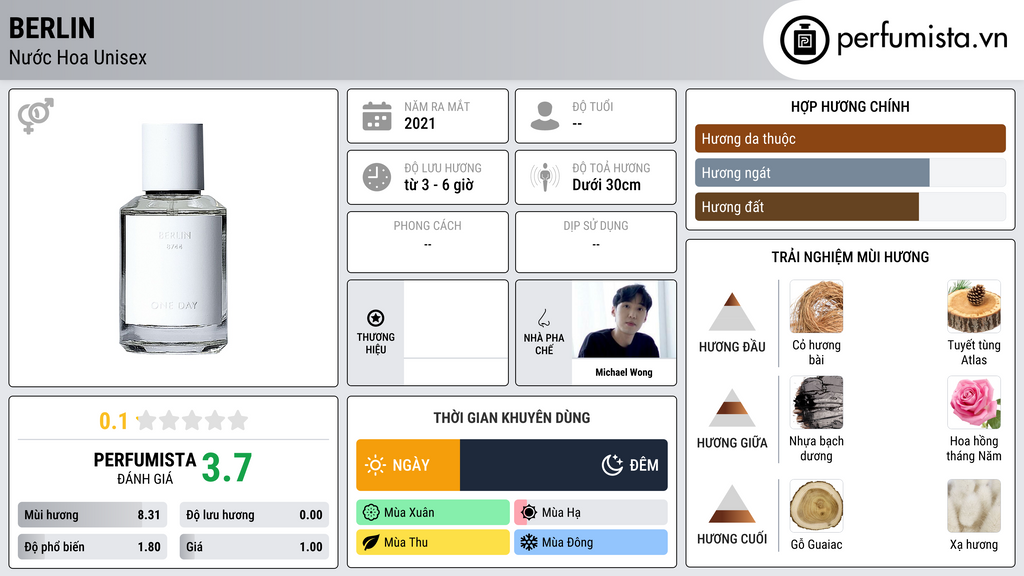Click the Dịp sử dụng occasion box
Image resolution: width=1024 pixels, height=576 pixels.
[x=596, y=242]
